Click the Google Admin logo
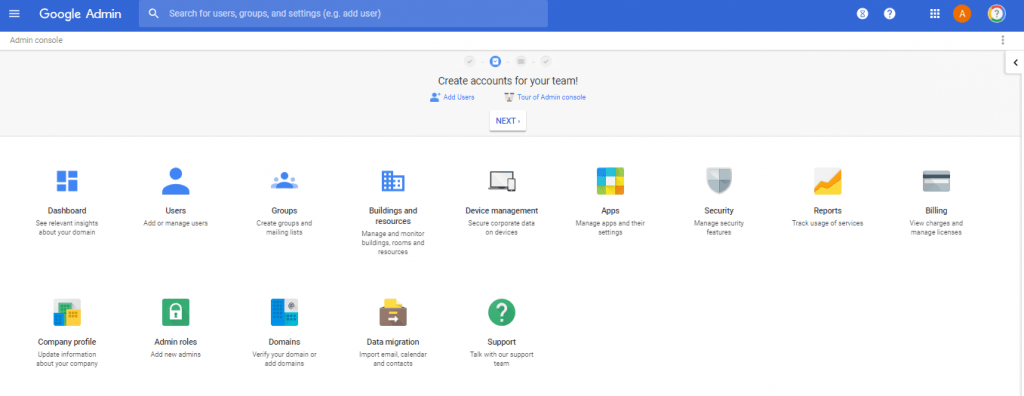 point(80,14)
